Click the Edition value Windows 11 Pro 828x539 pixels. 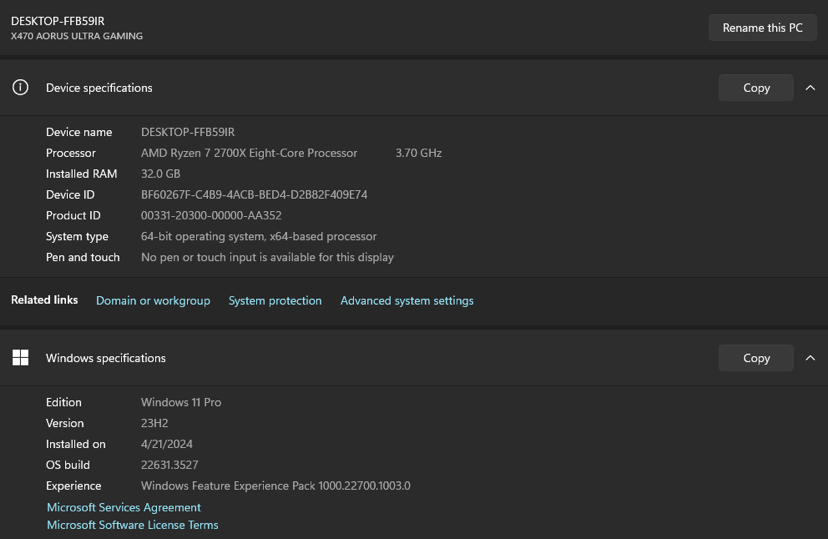point(181,402)
